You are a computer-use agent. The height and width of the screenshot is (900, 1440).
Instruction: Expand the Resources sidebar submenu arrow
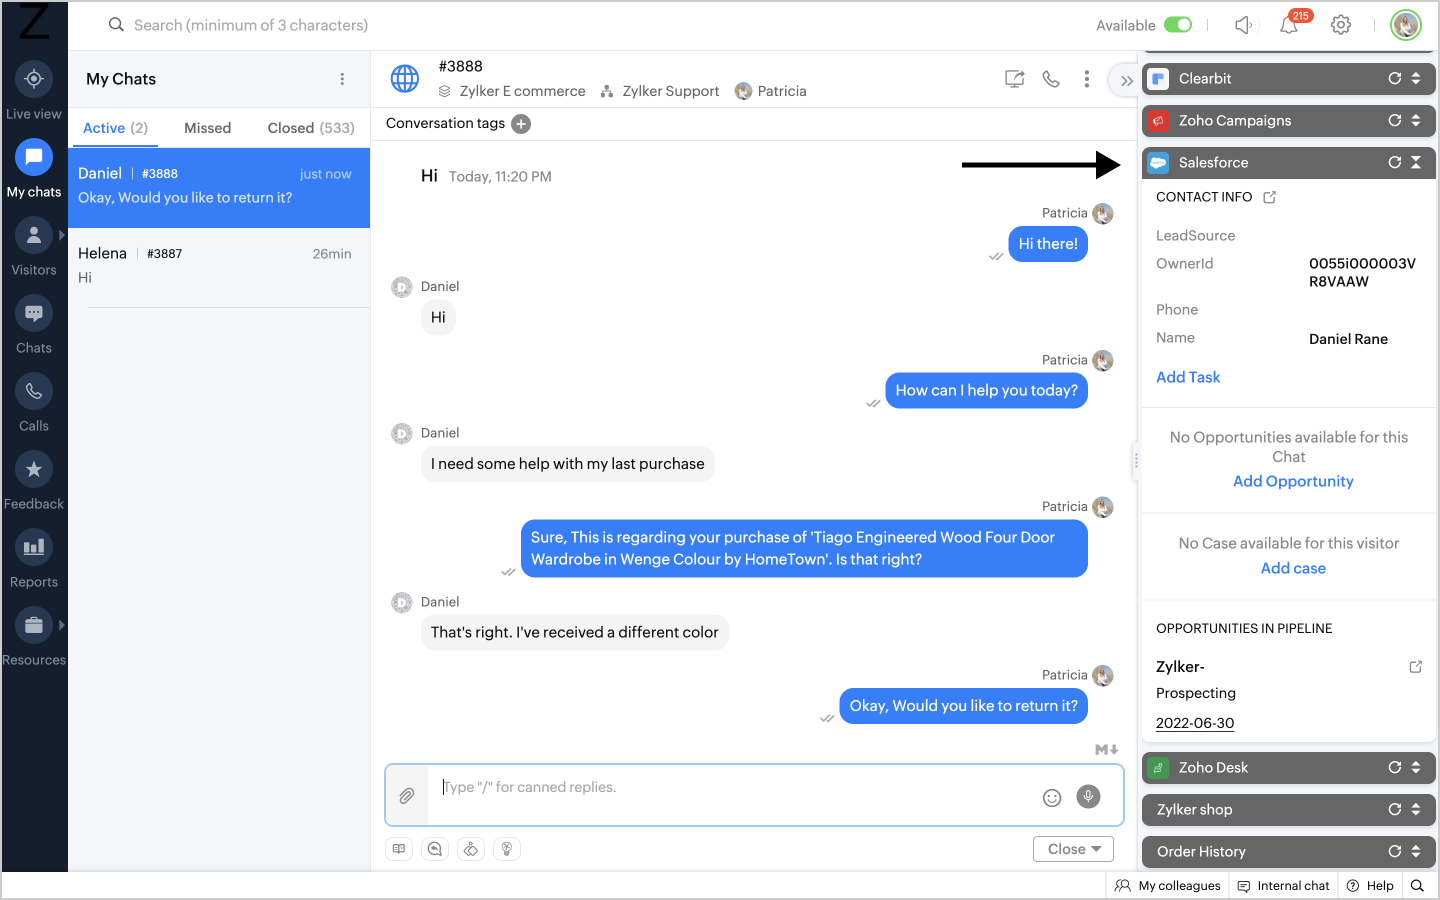pos(62,625)
